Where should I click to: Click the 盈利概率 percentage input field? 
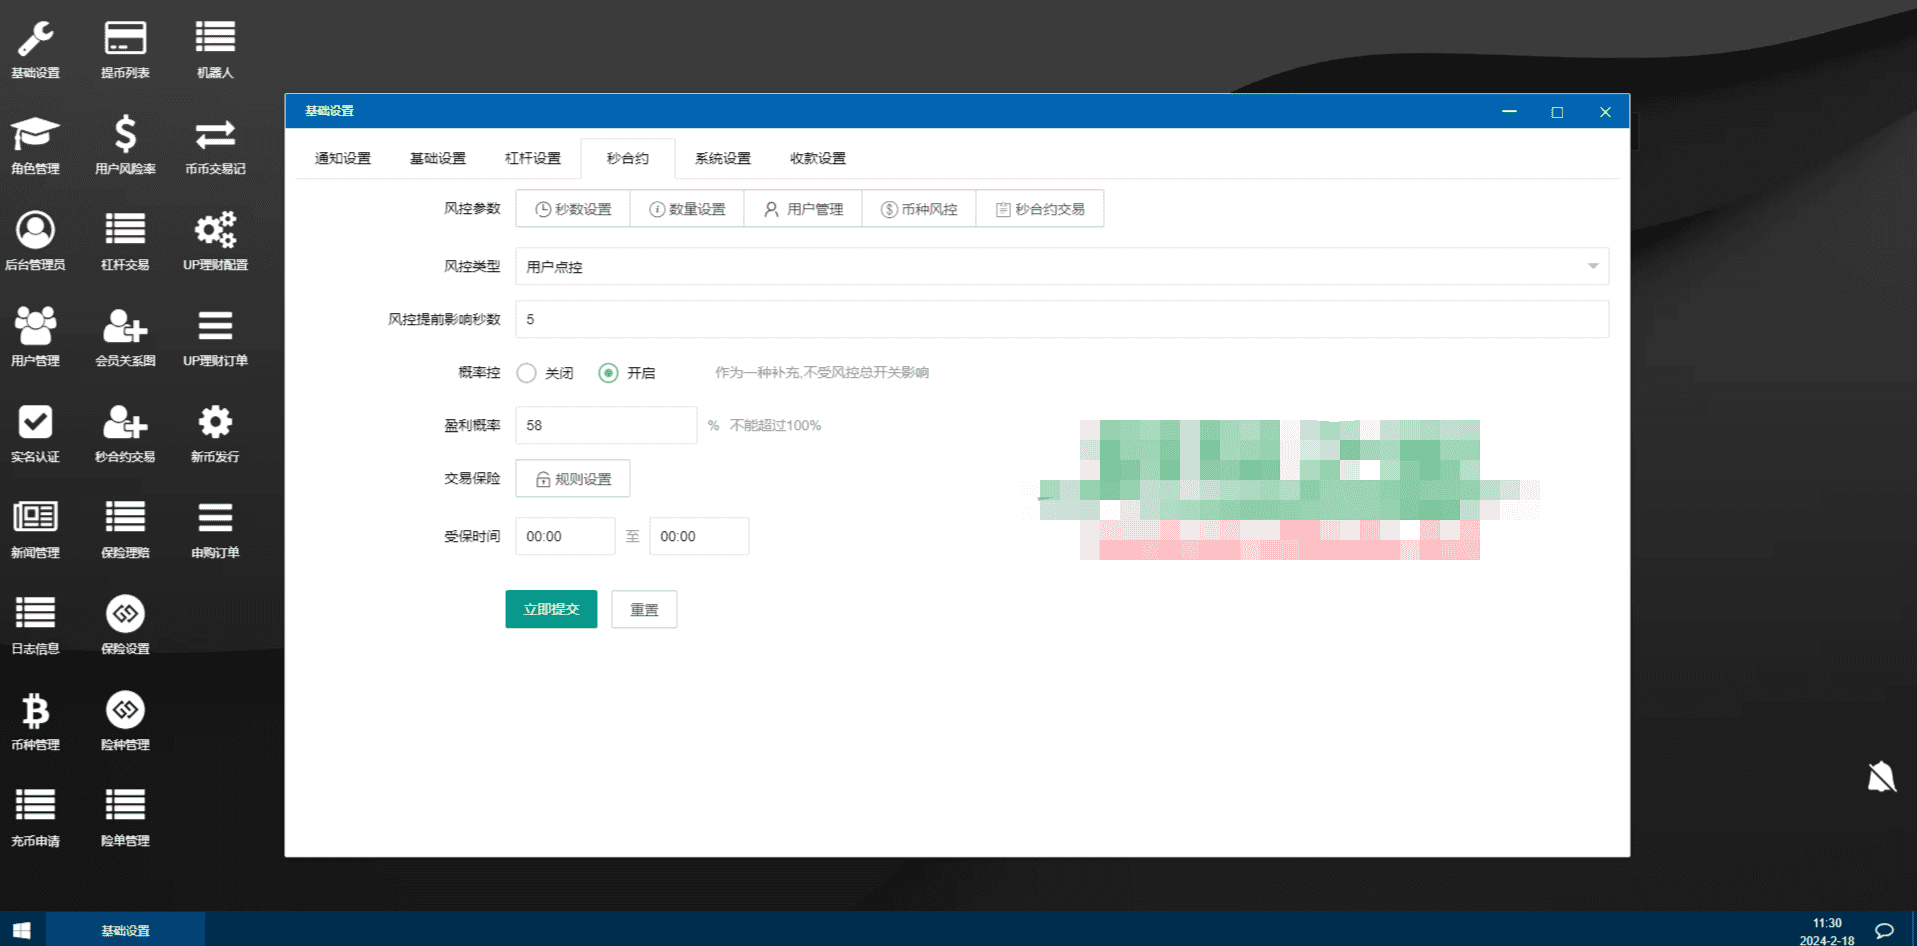click(x=605, y=425)
